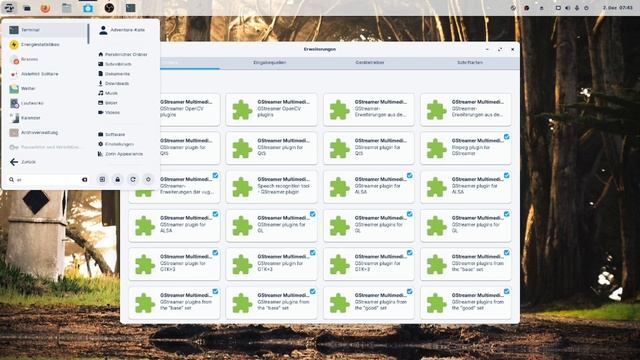This screenshot has width=640, height=360.
Task: Open the Schreibtisch folder shortcut
Action: pyautogui.click(x=115, y=64)
